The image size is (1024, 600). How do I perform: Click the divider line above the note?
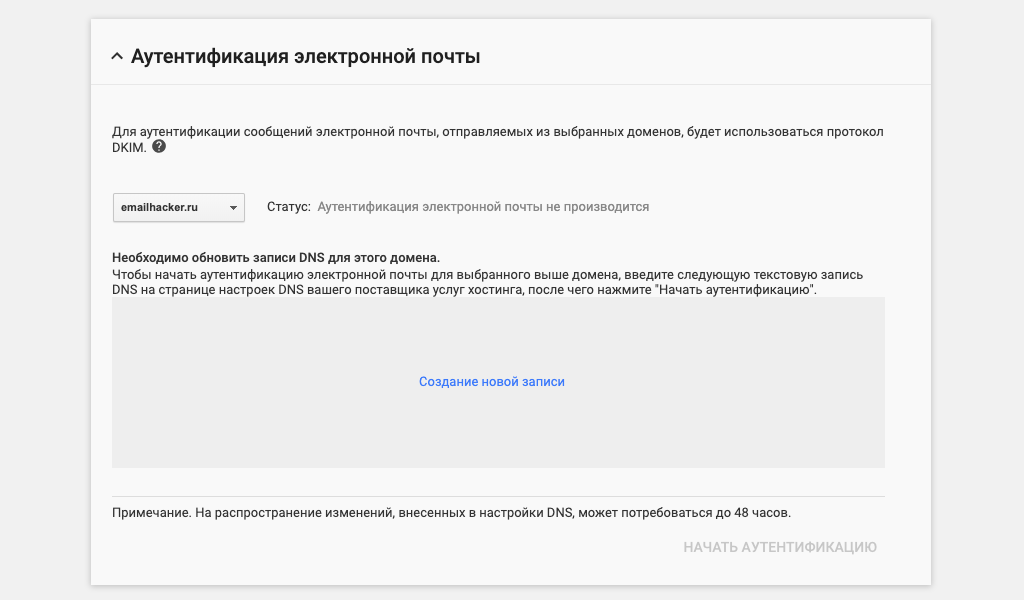click(x=498, y=496)
